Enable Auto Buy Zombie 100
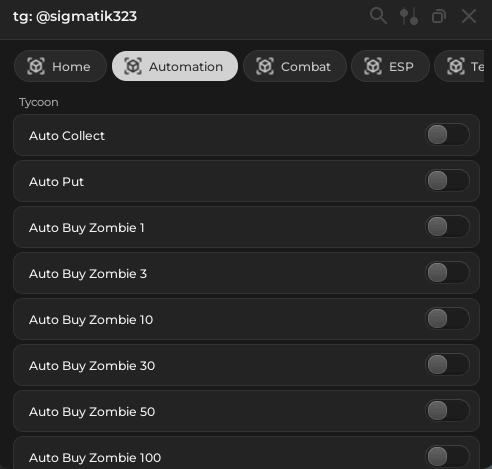Viewport: 492px width, 469px height. coord(447,457)
